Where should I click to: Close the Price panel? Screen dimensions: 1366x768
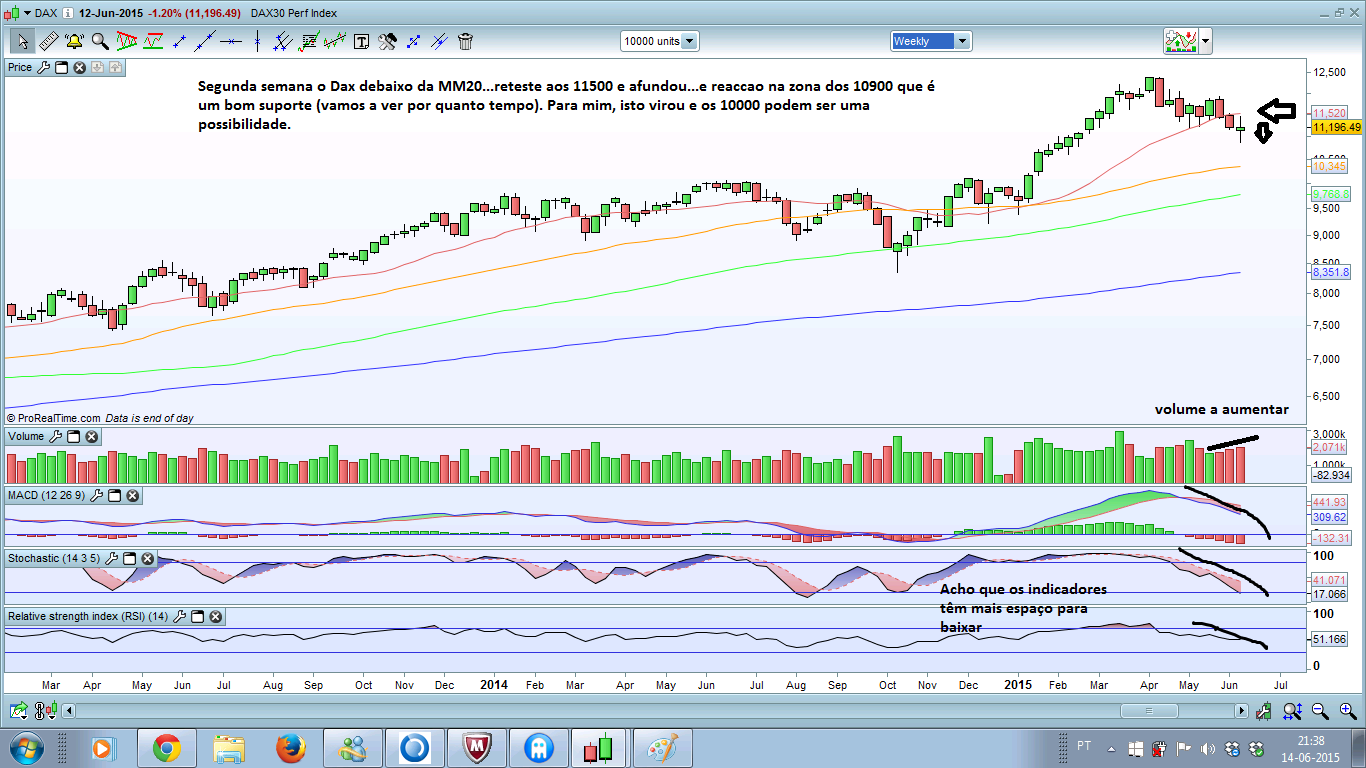(x=79, y=67)
